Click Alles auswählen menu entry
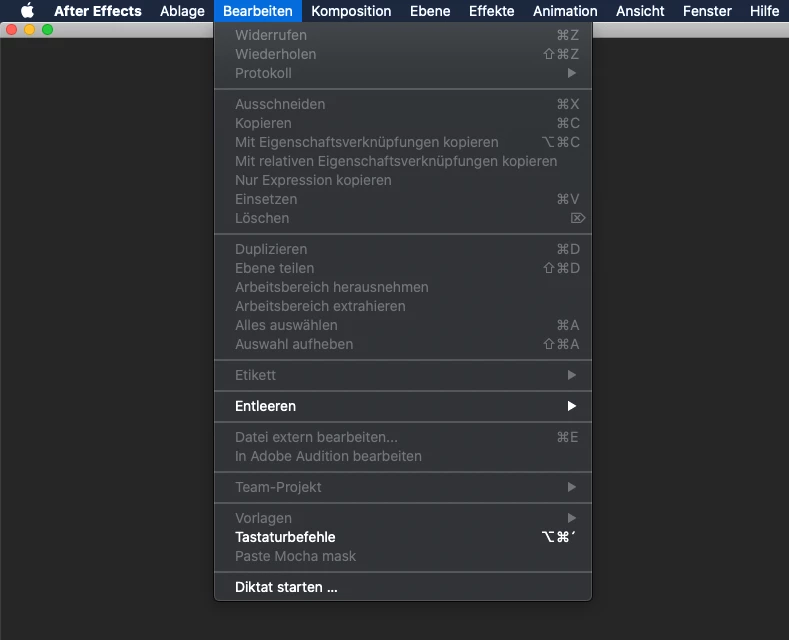The height and width of the screenshot is (640, 789). click(403, 325)
